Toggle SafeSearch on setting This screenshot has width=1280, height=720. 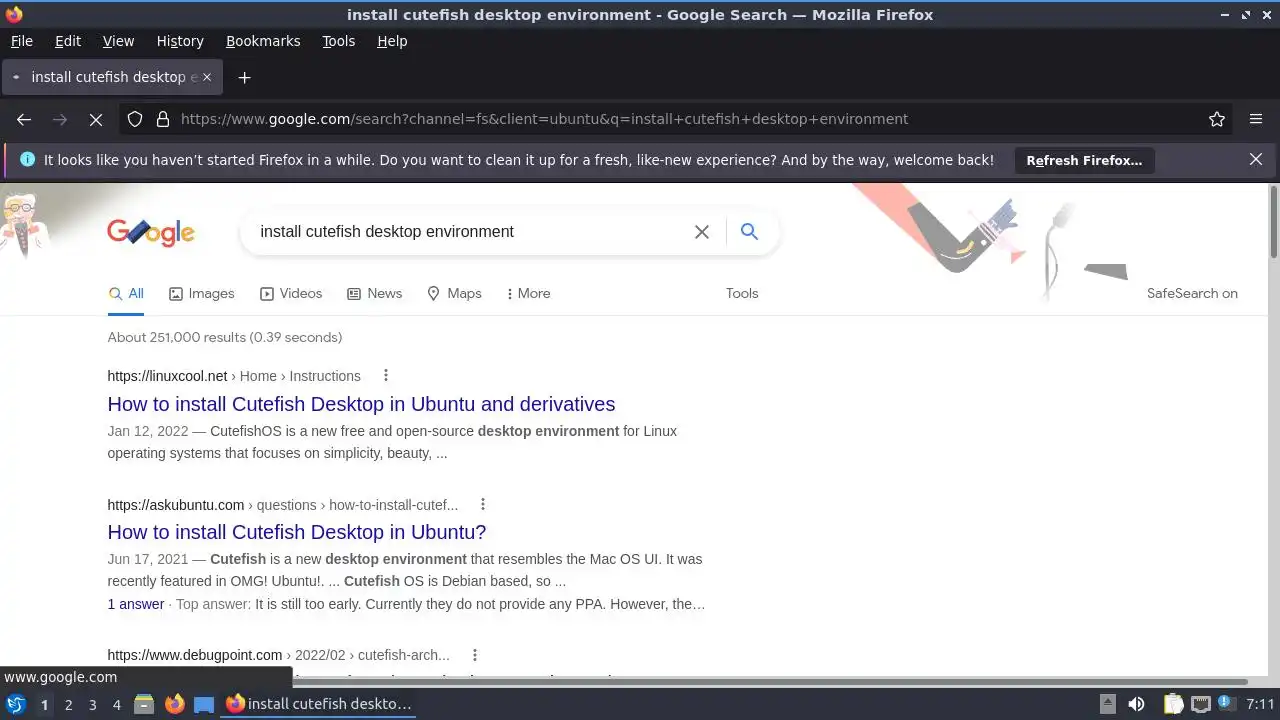point(1192,294)
